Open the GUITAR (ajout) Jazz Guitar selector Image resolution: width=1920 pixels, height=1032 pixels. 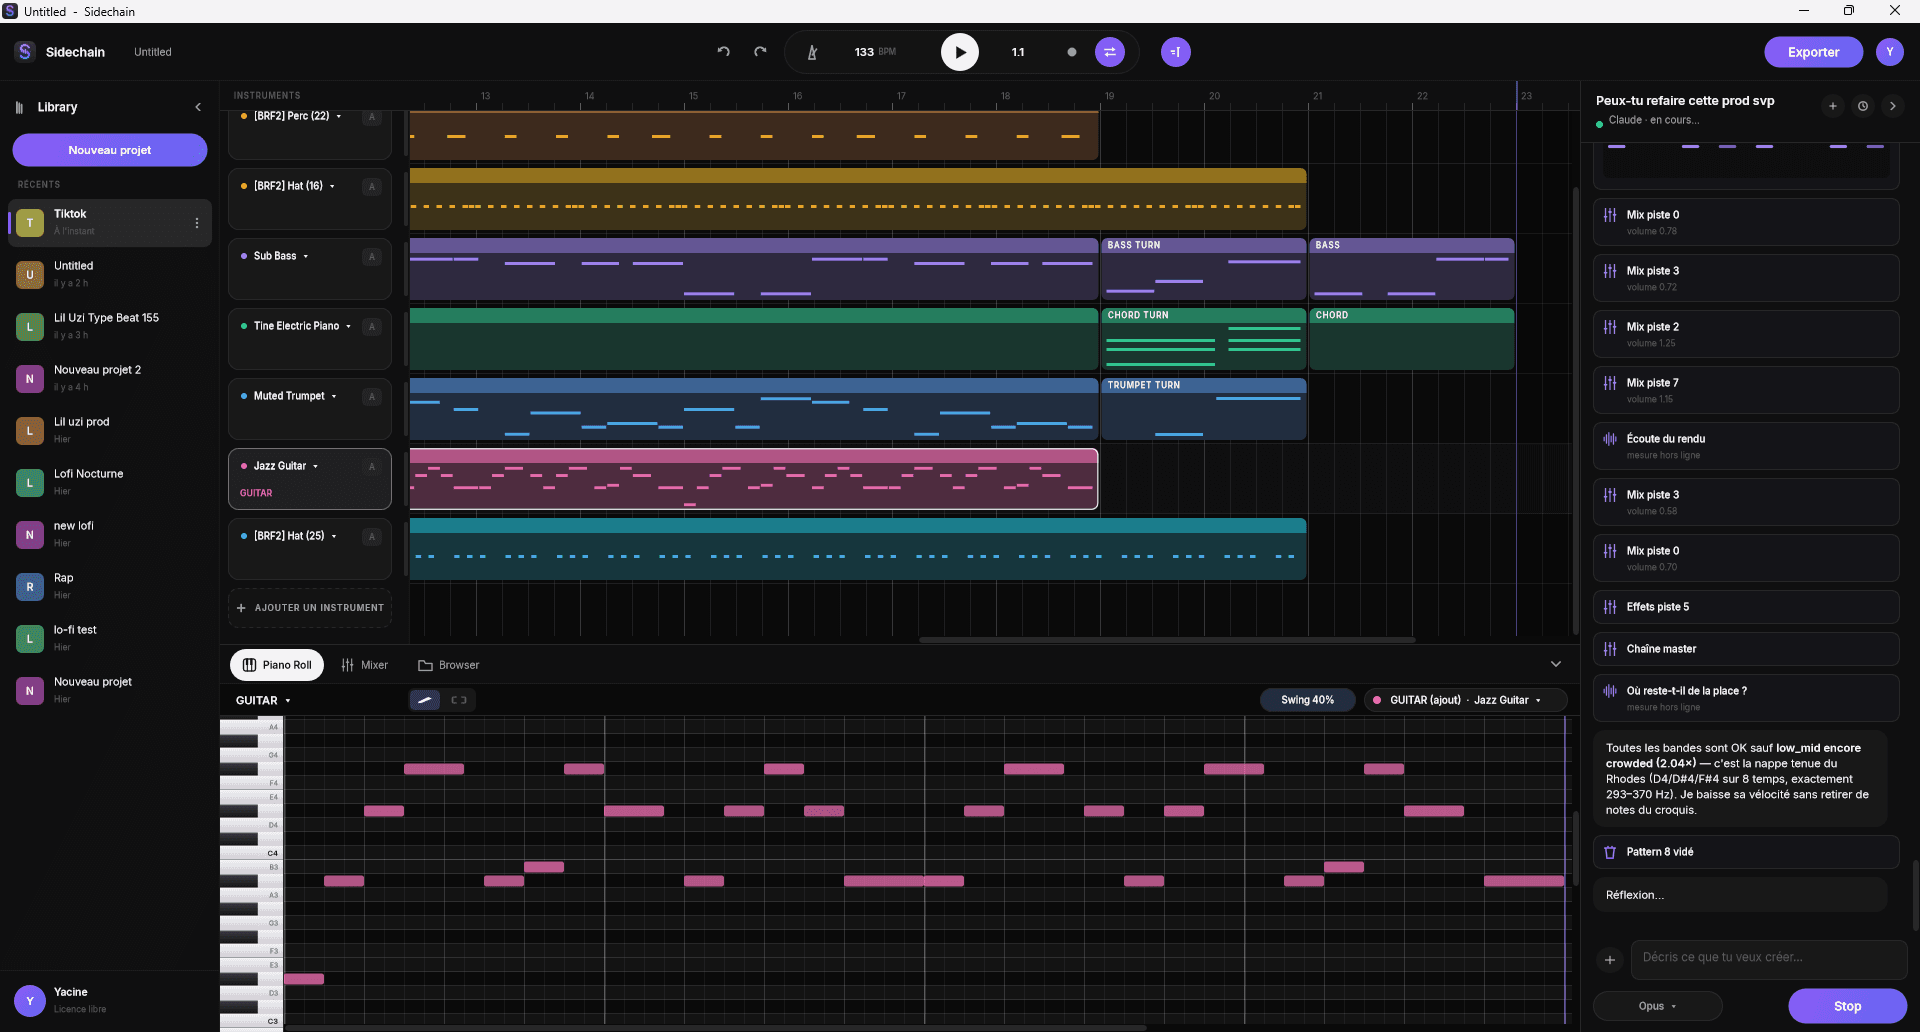point(1465,700)
